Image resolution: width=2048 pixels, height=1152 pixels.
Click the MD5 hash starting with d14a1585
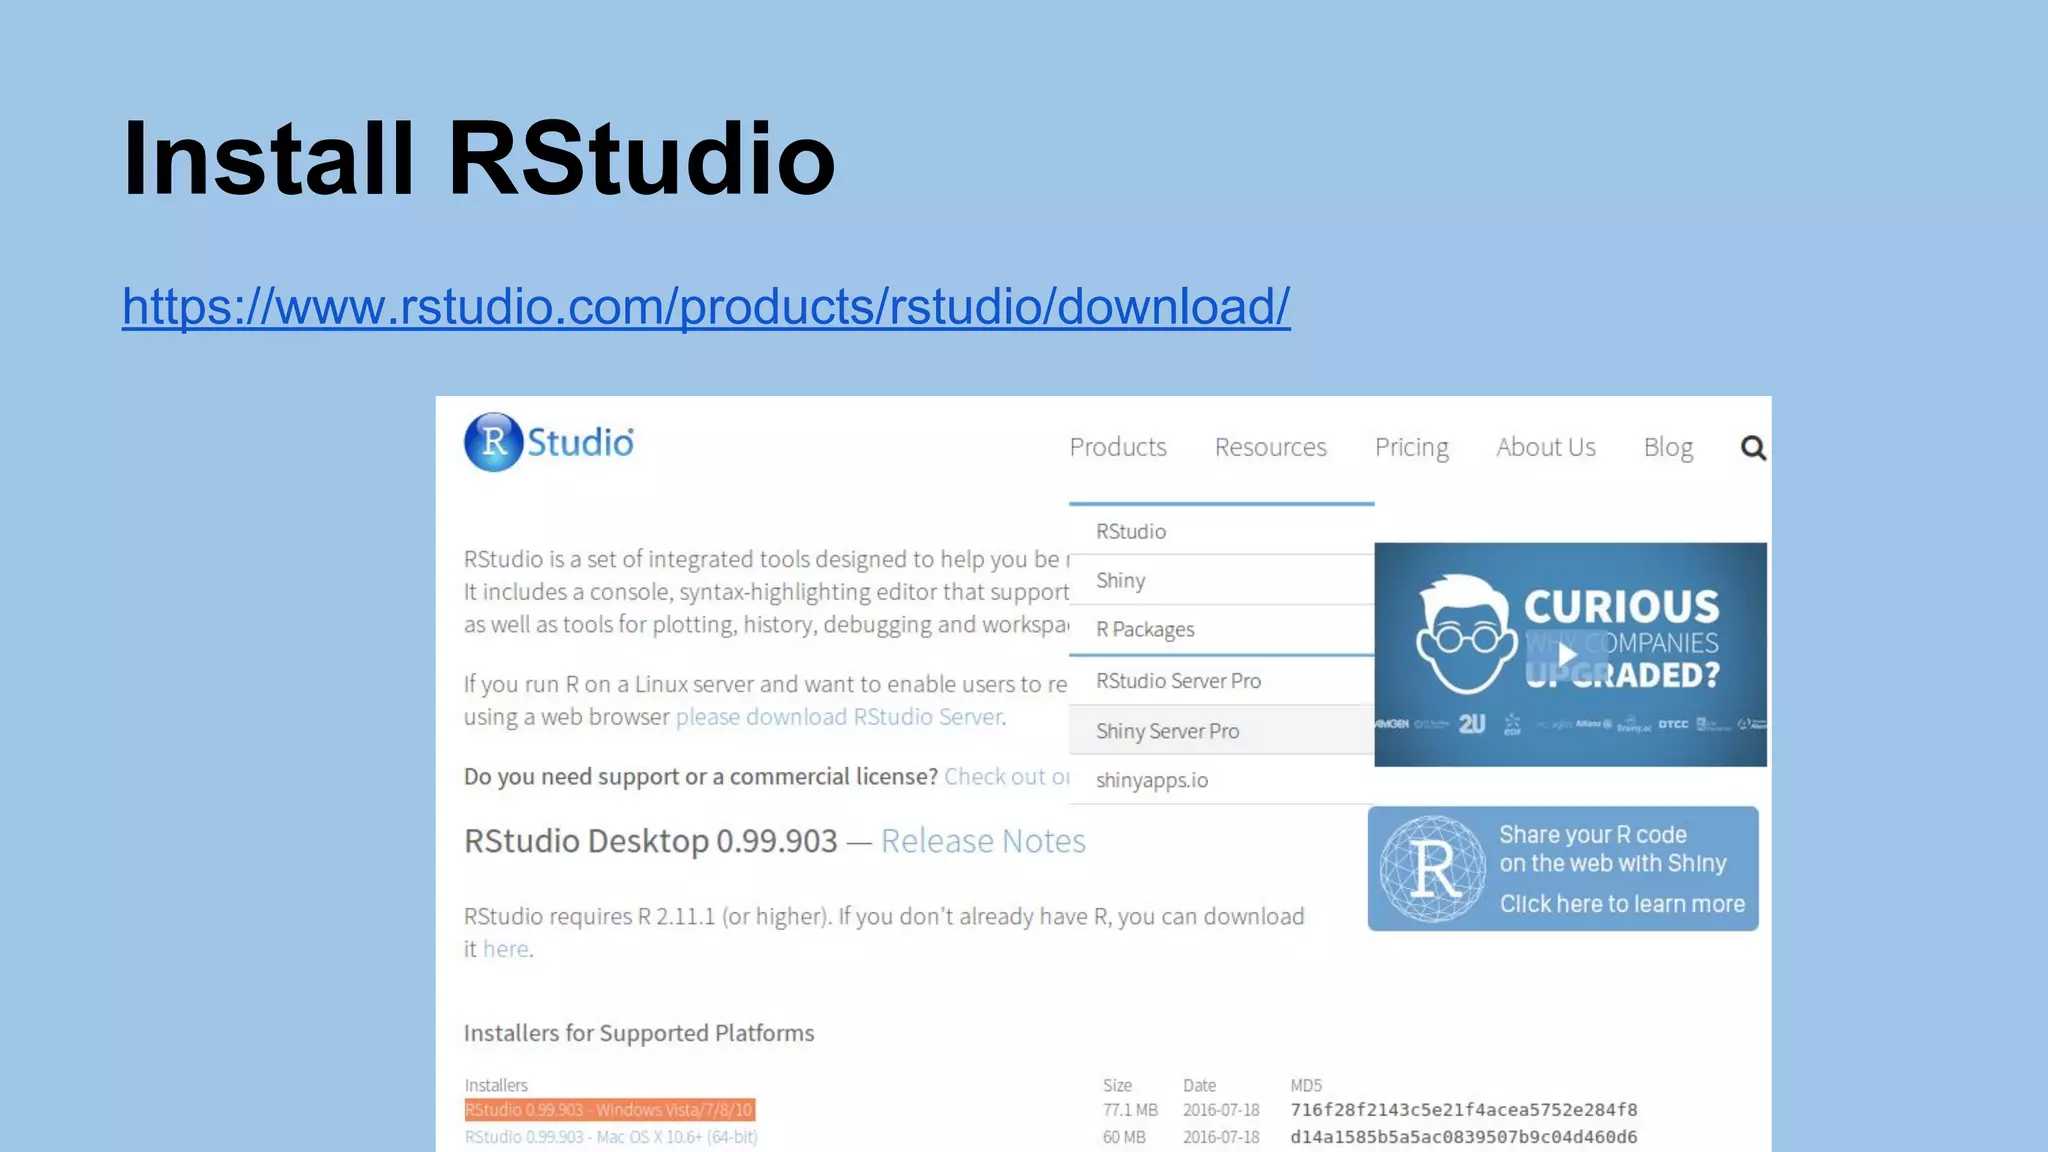[1463, 1137]
